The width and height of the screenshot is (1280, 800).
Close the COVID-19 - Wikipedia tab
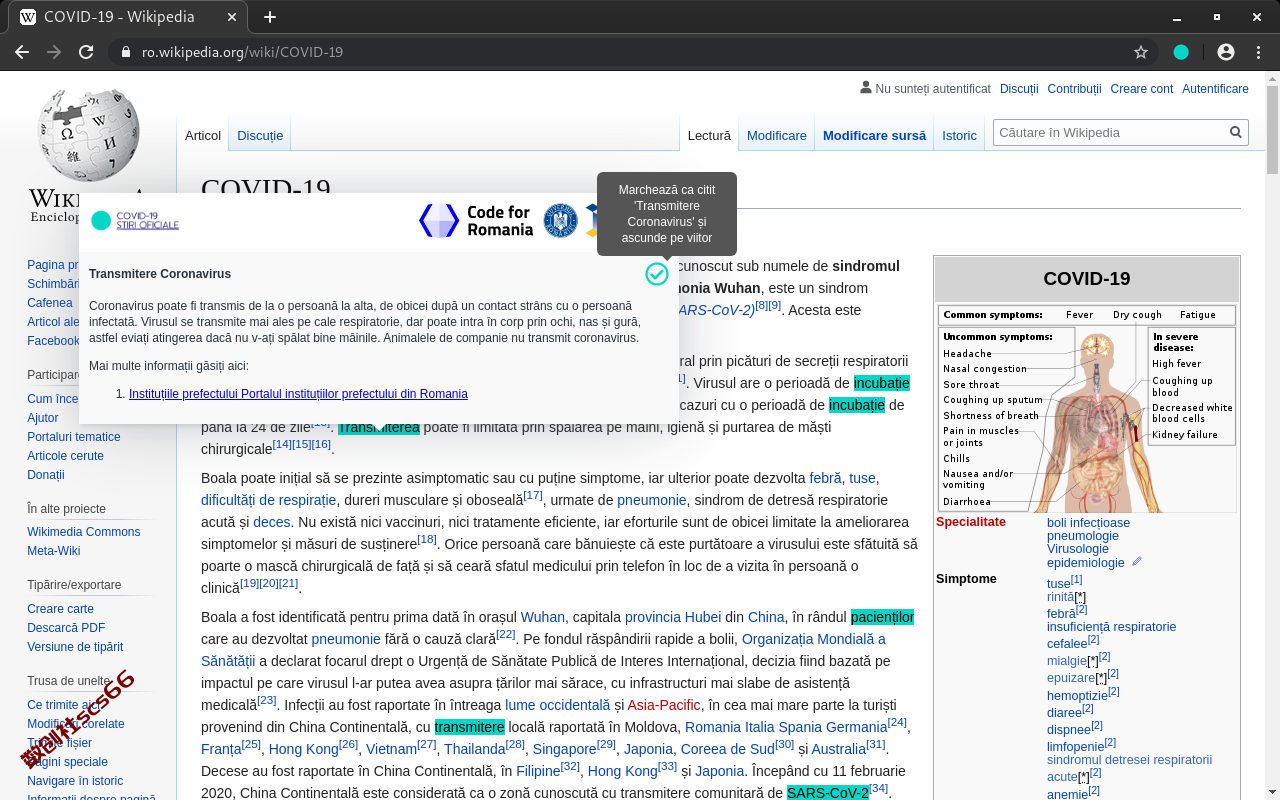coord(232,17)
